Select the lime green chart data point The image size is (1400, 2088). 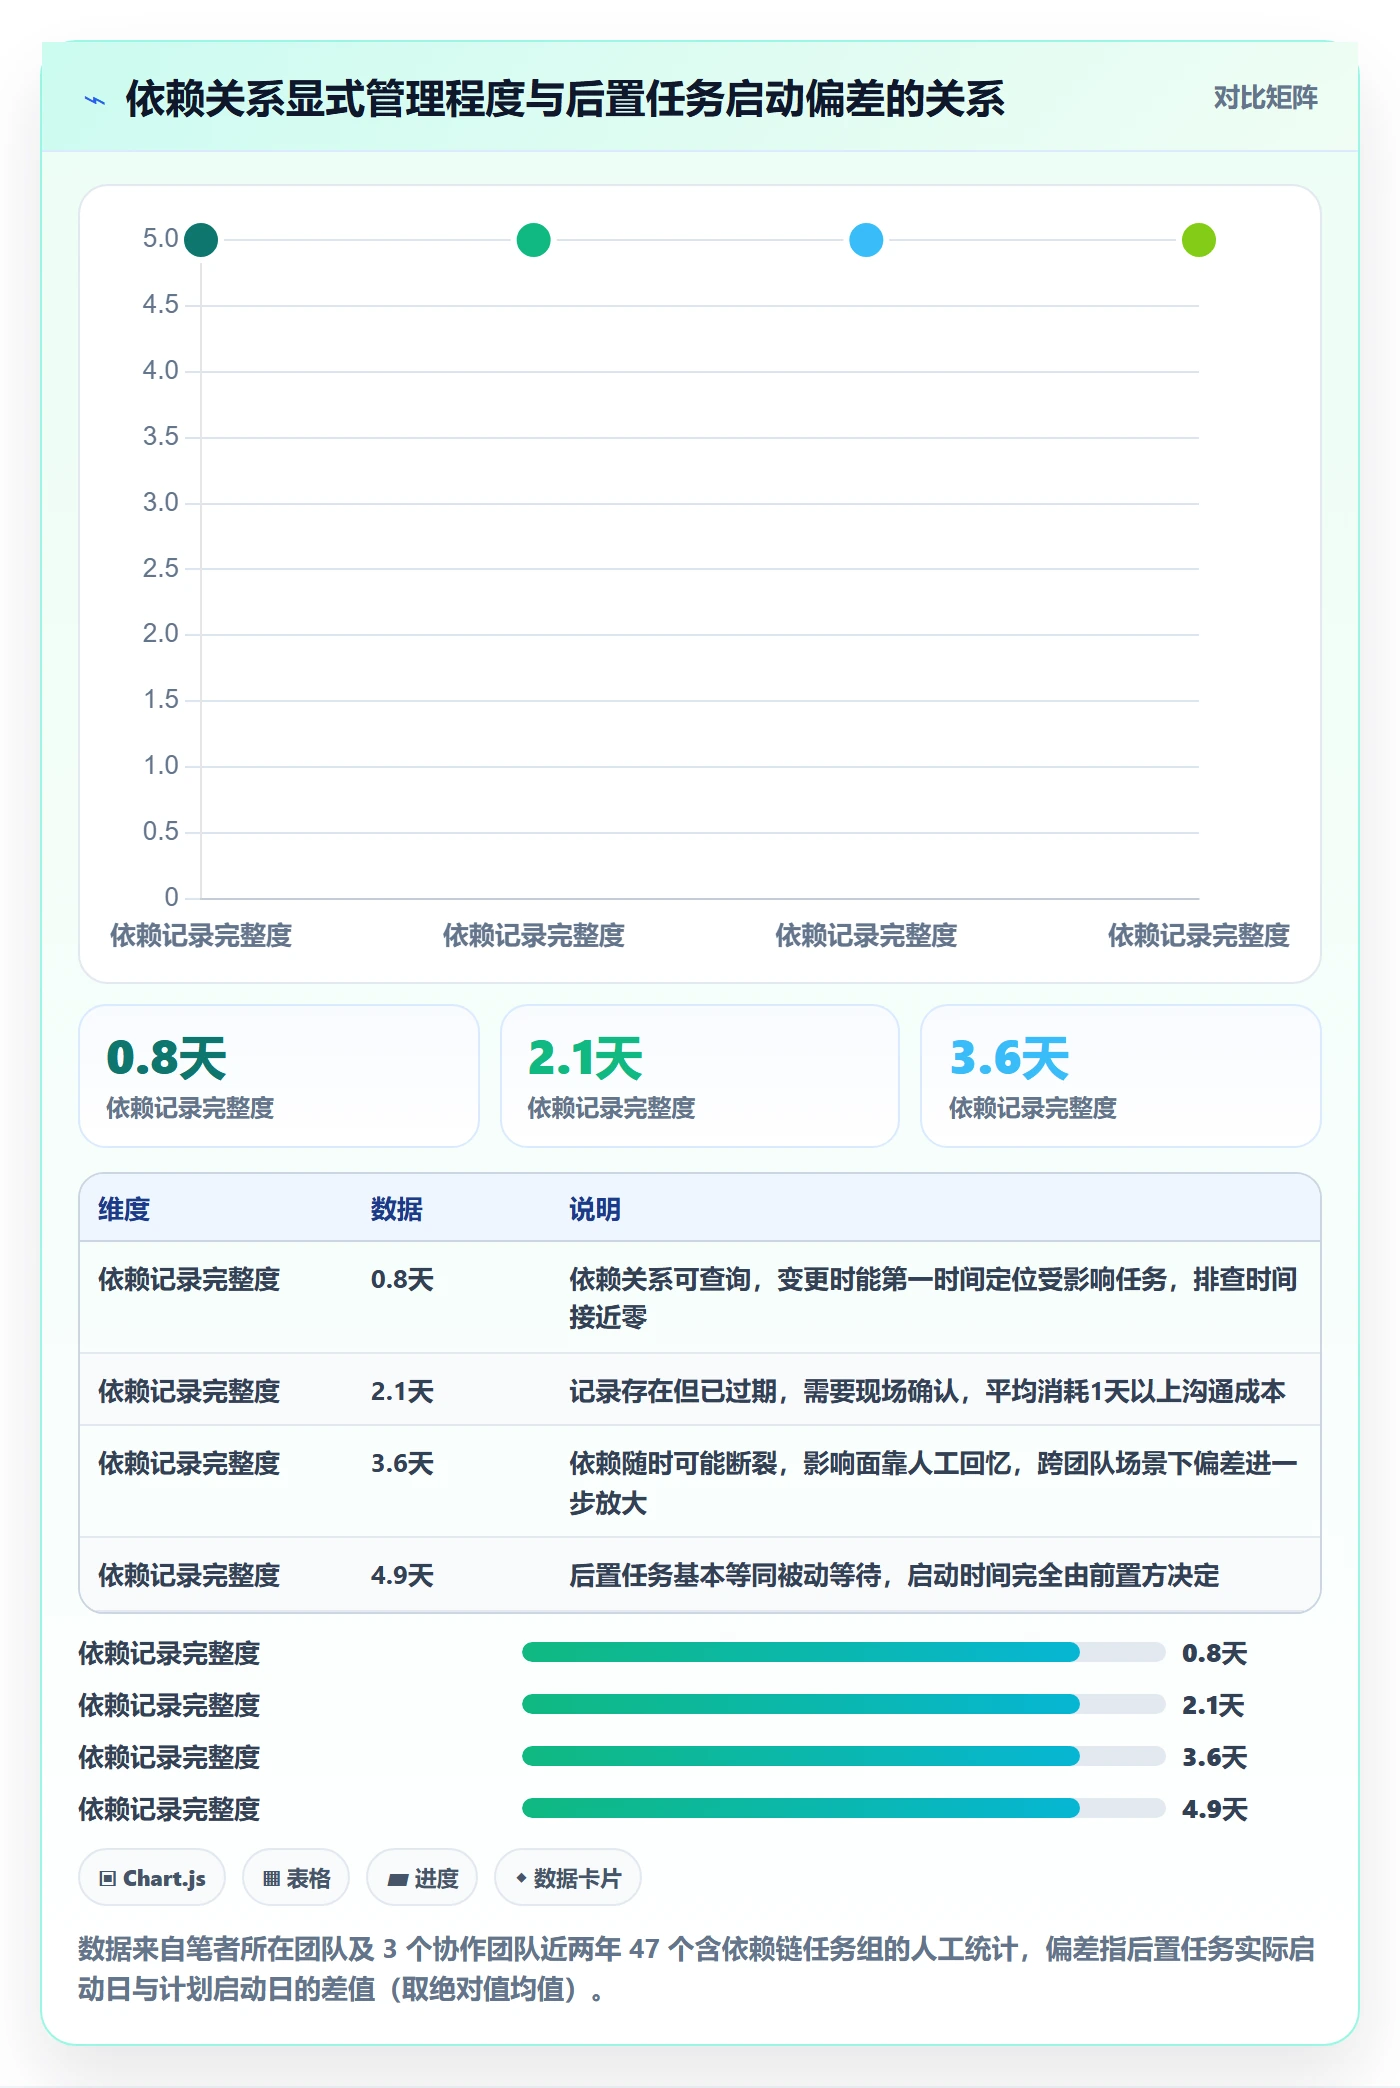click(x=1199, y=240)
